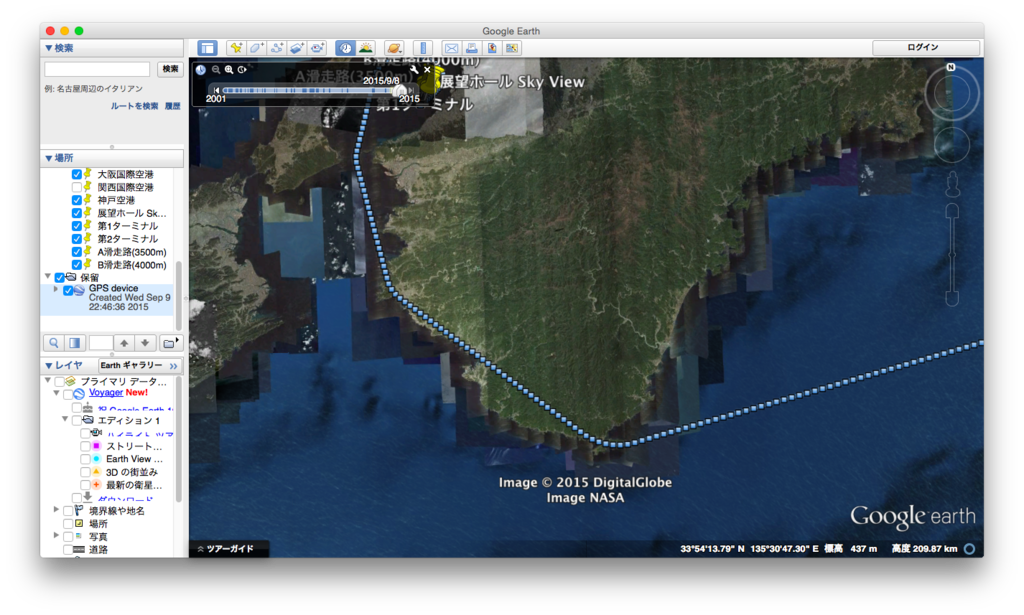Click the move joystick navigation control

[952, 144]
